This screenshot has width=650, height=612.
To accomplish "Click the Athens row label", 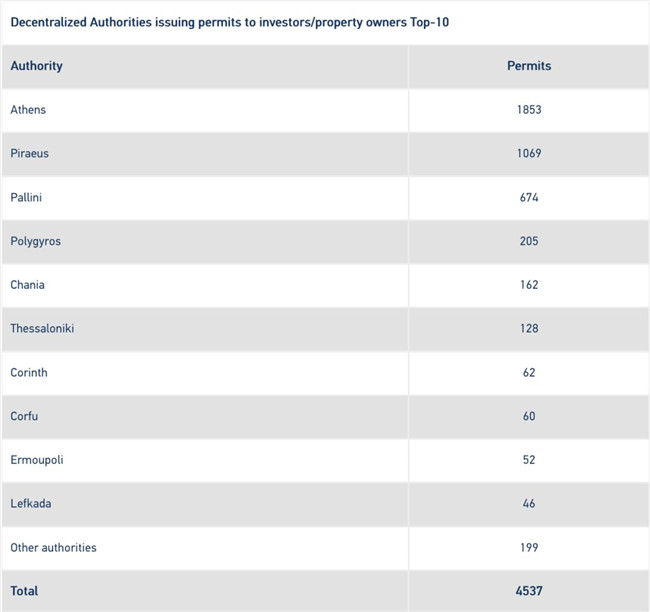I will click(x=28, y=109).
